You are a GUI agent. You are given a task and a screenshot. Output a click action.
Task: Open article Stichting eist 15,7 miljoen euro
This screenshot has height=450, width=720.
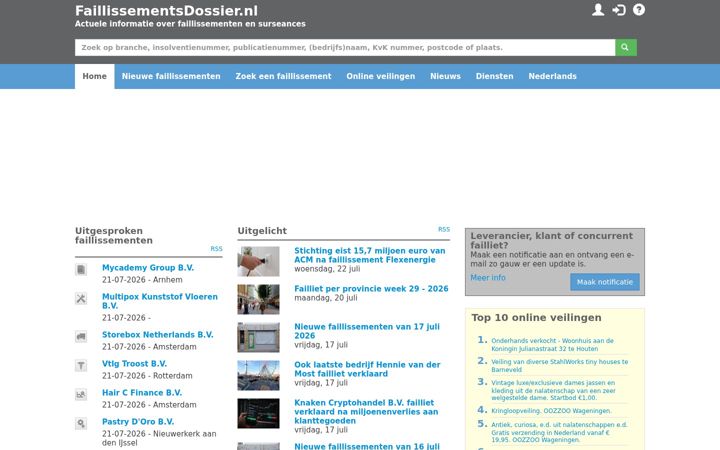370,255
